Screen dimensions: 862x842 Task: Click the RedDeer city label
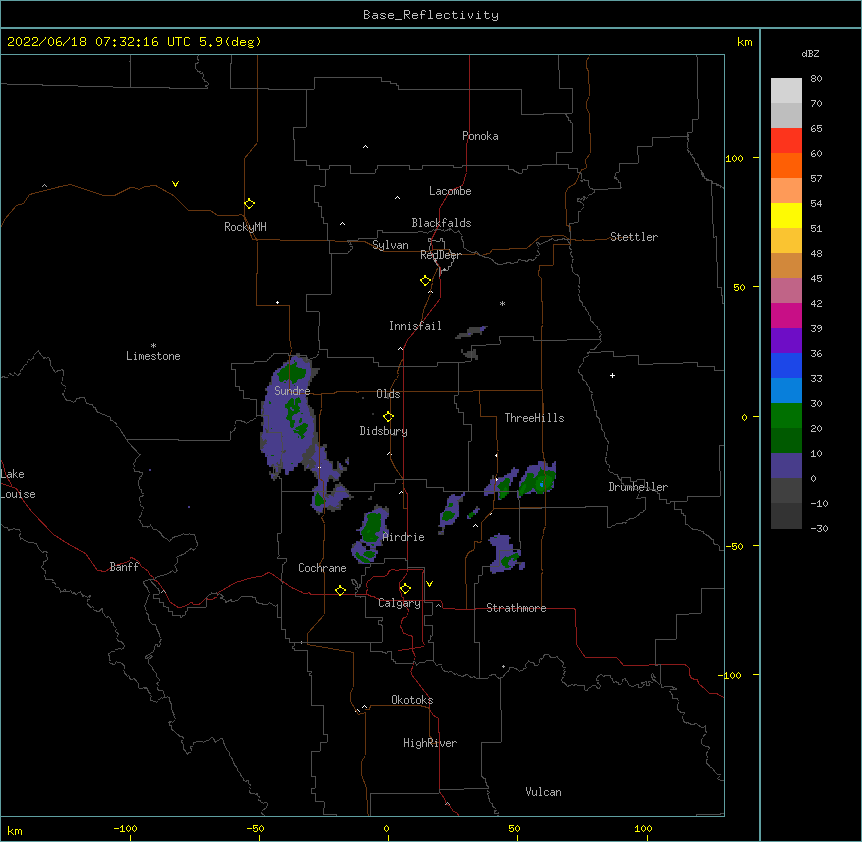tap(440, 255)
